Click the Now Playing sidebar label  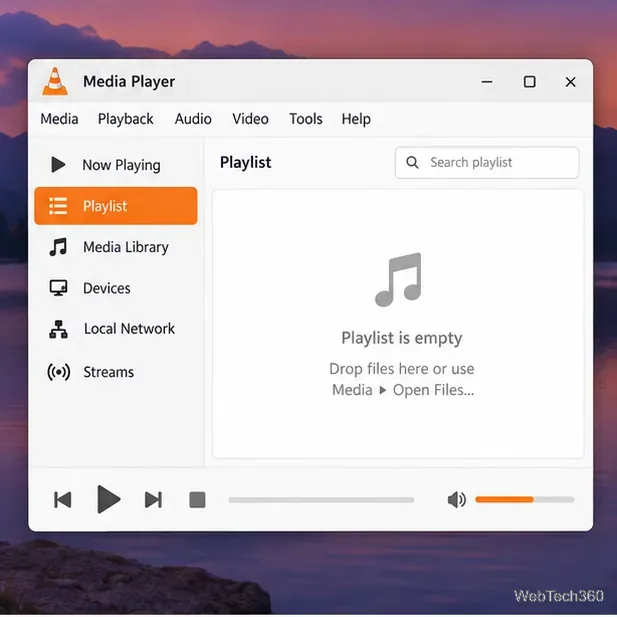pos(121,165)
